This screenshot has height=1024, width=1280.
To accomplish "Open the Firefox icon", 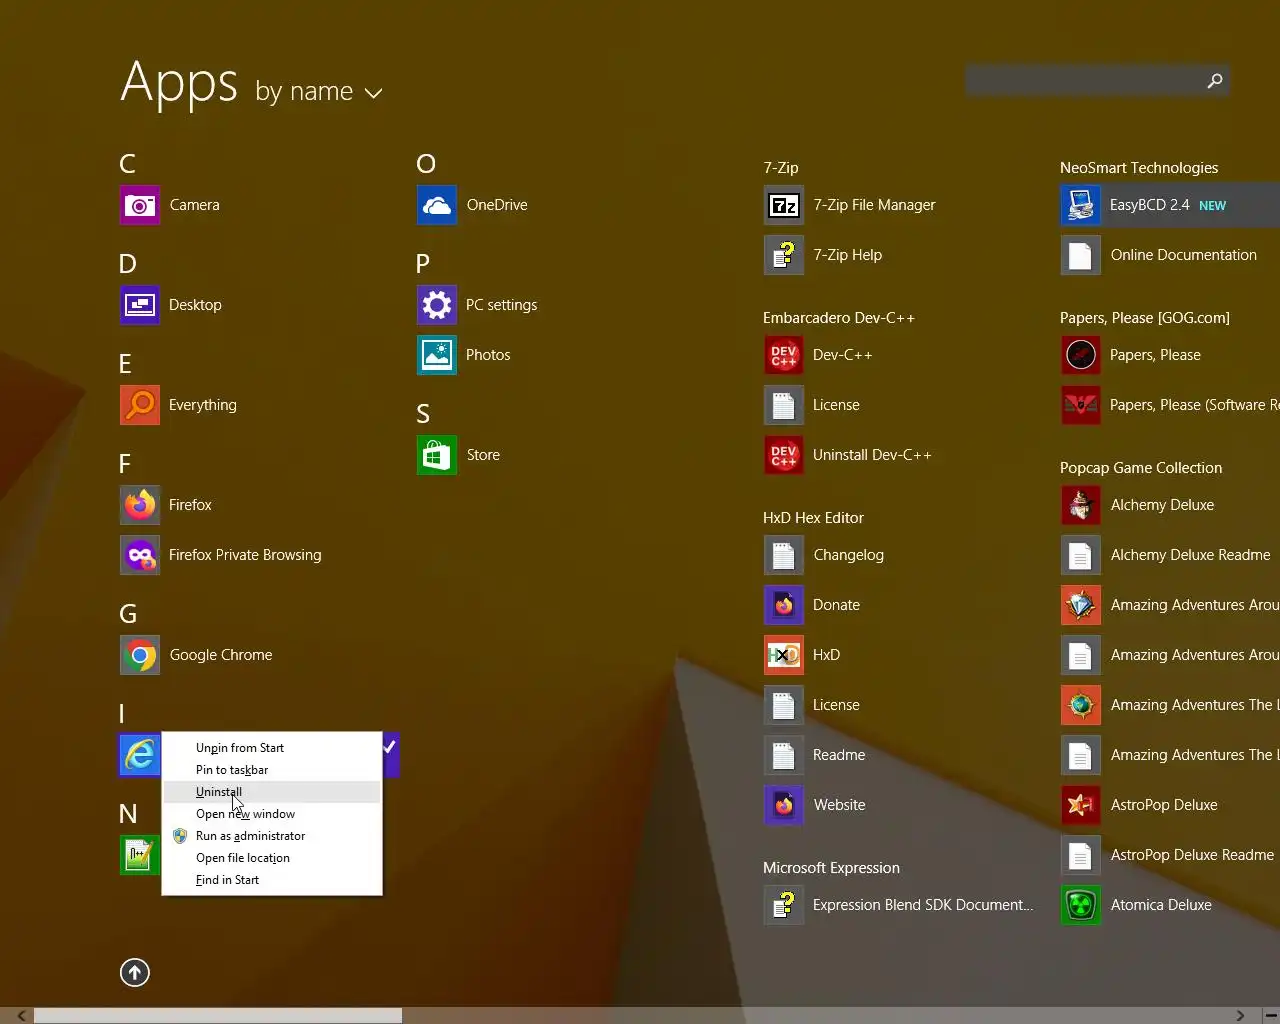I will pos(140,505).
